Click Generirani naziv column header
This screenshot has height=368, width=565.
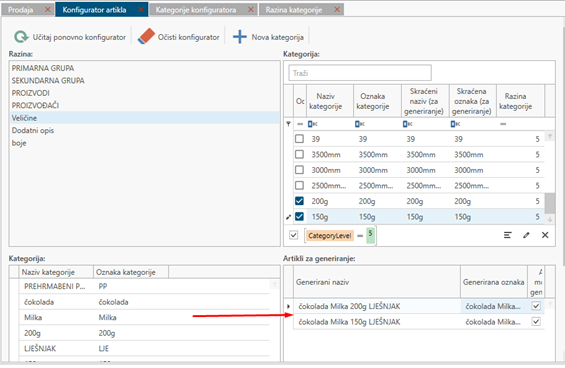point(377,282)
